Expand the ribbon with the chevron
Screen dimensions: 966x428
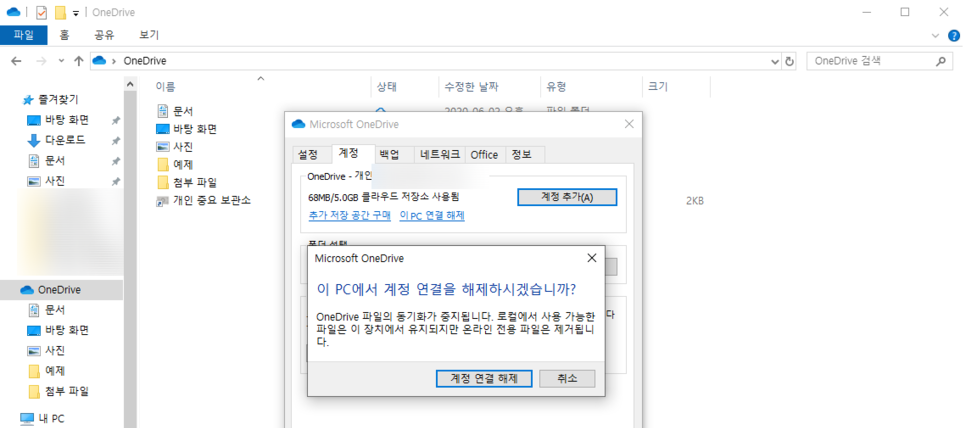(x=935, y=36)
